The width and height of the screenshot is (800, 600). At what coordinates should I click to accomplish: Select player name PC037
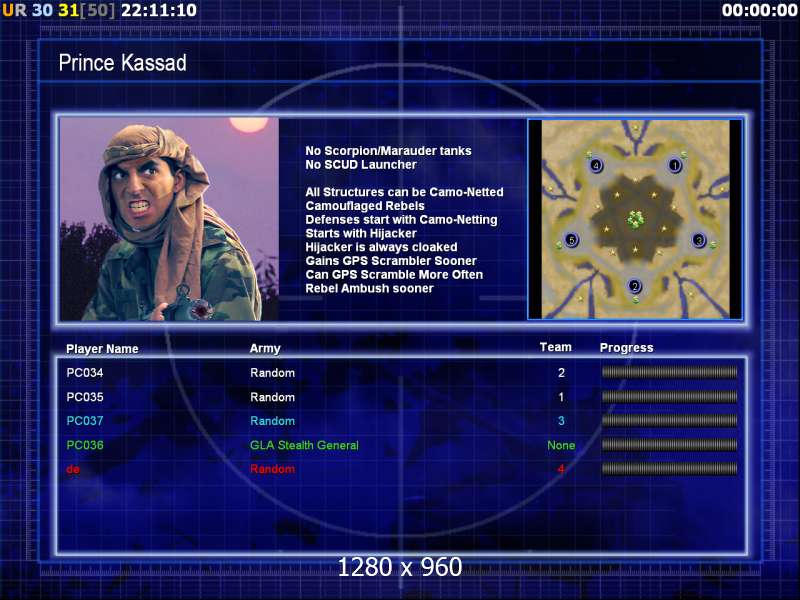[x=85, y=421]
